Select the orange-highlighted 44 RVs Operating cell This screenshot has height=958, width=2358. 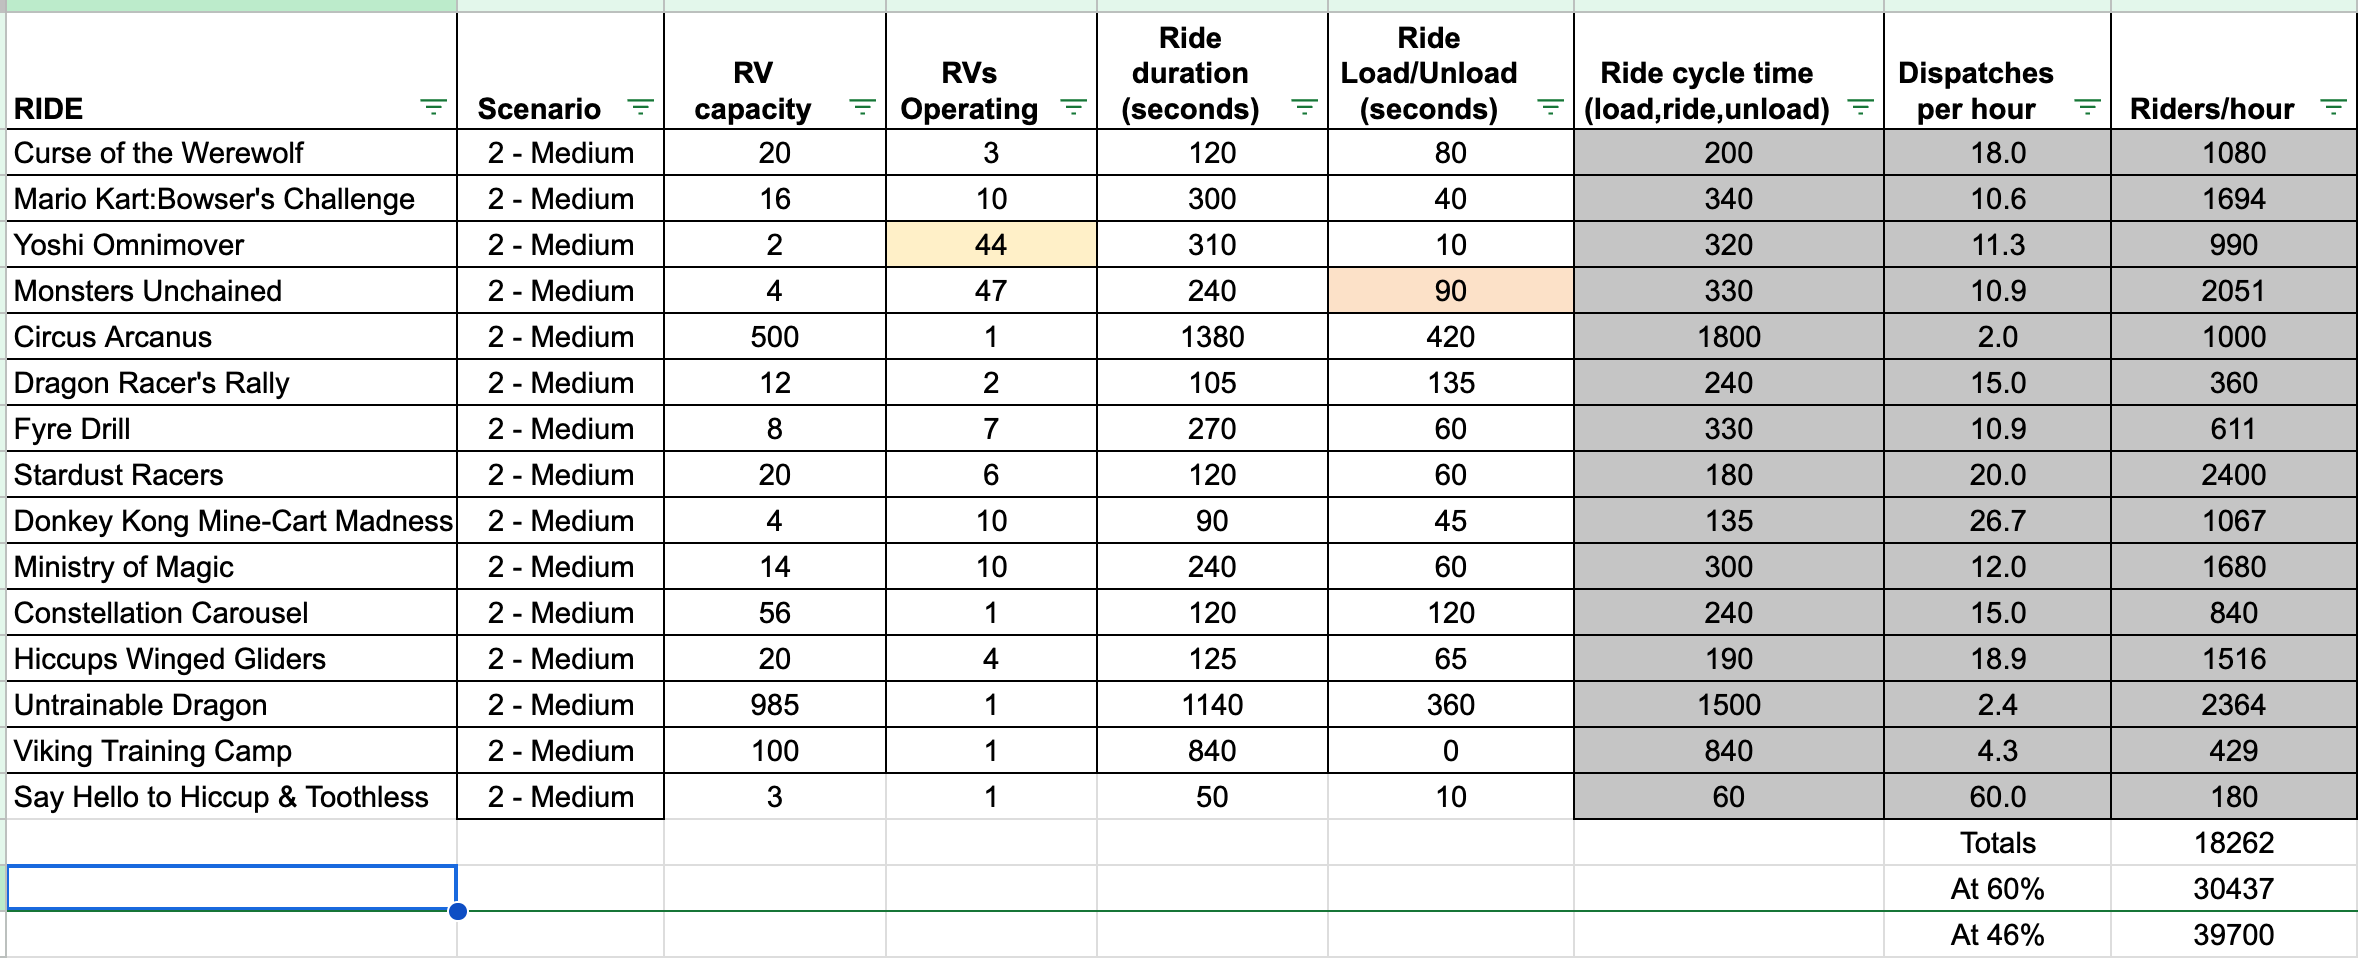point(991,245)
